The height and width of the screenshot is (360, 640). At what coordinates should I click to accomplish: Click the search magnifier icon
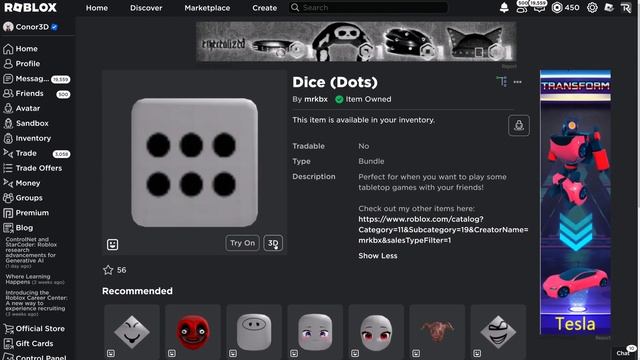[x=295, y=7]
